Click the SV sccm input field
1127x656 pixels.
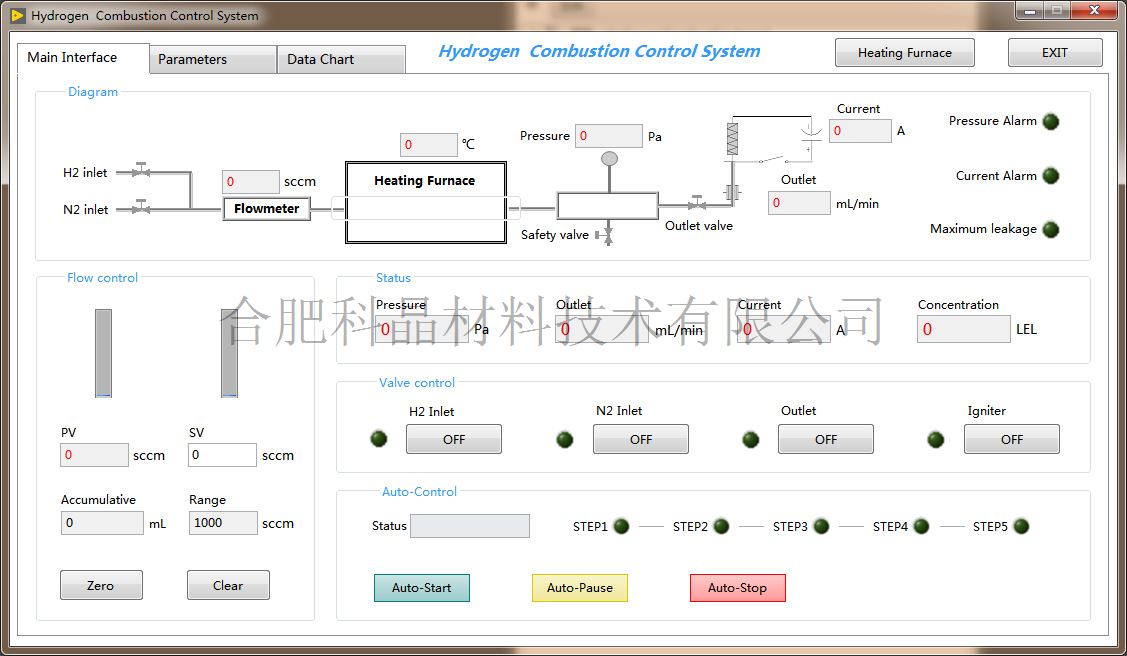tap(222, 455)
